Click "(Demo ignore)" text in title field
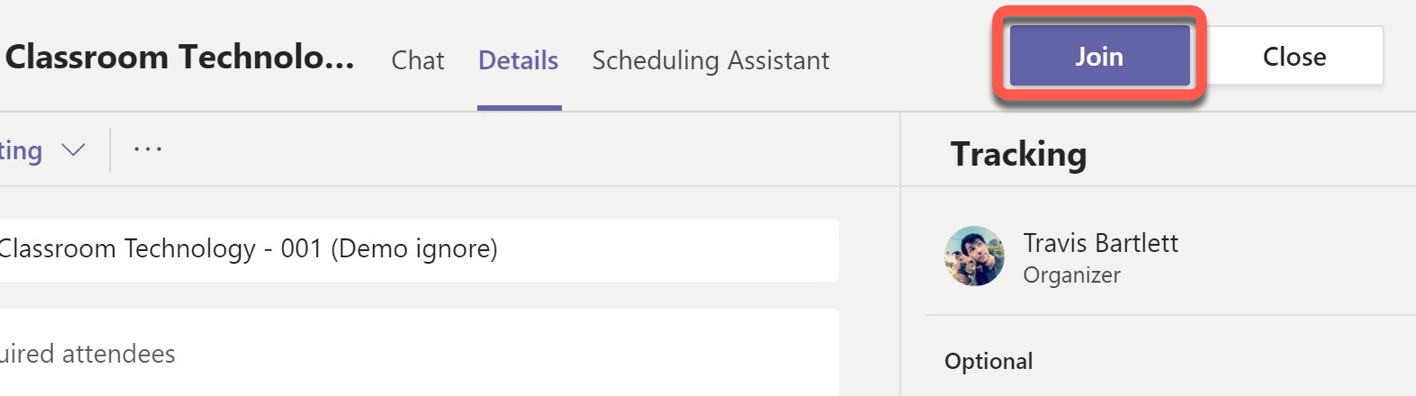Image resolution: width=1416 pixels, height=396 pixels. [x=413, y=249]
